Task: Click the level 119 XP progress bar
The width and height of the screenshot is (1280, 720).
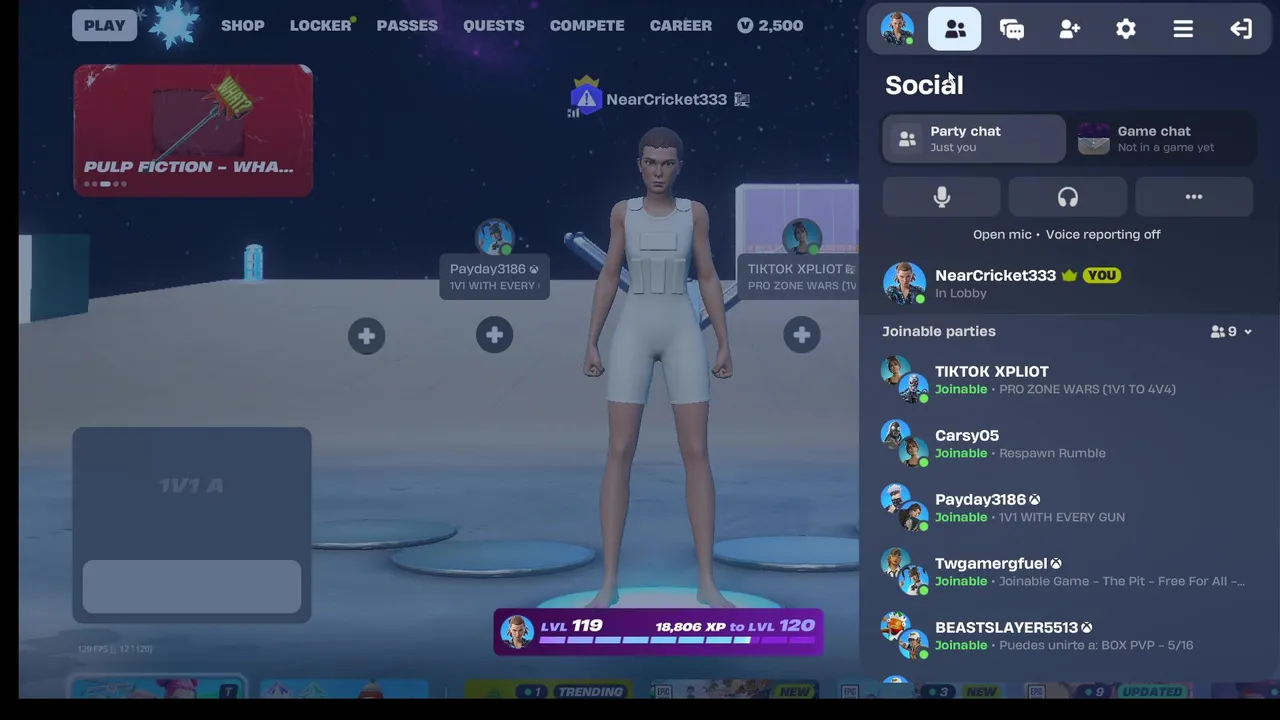Action: pyautogui.click(x=658, y=632)
